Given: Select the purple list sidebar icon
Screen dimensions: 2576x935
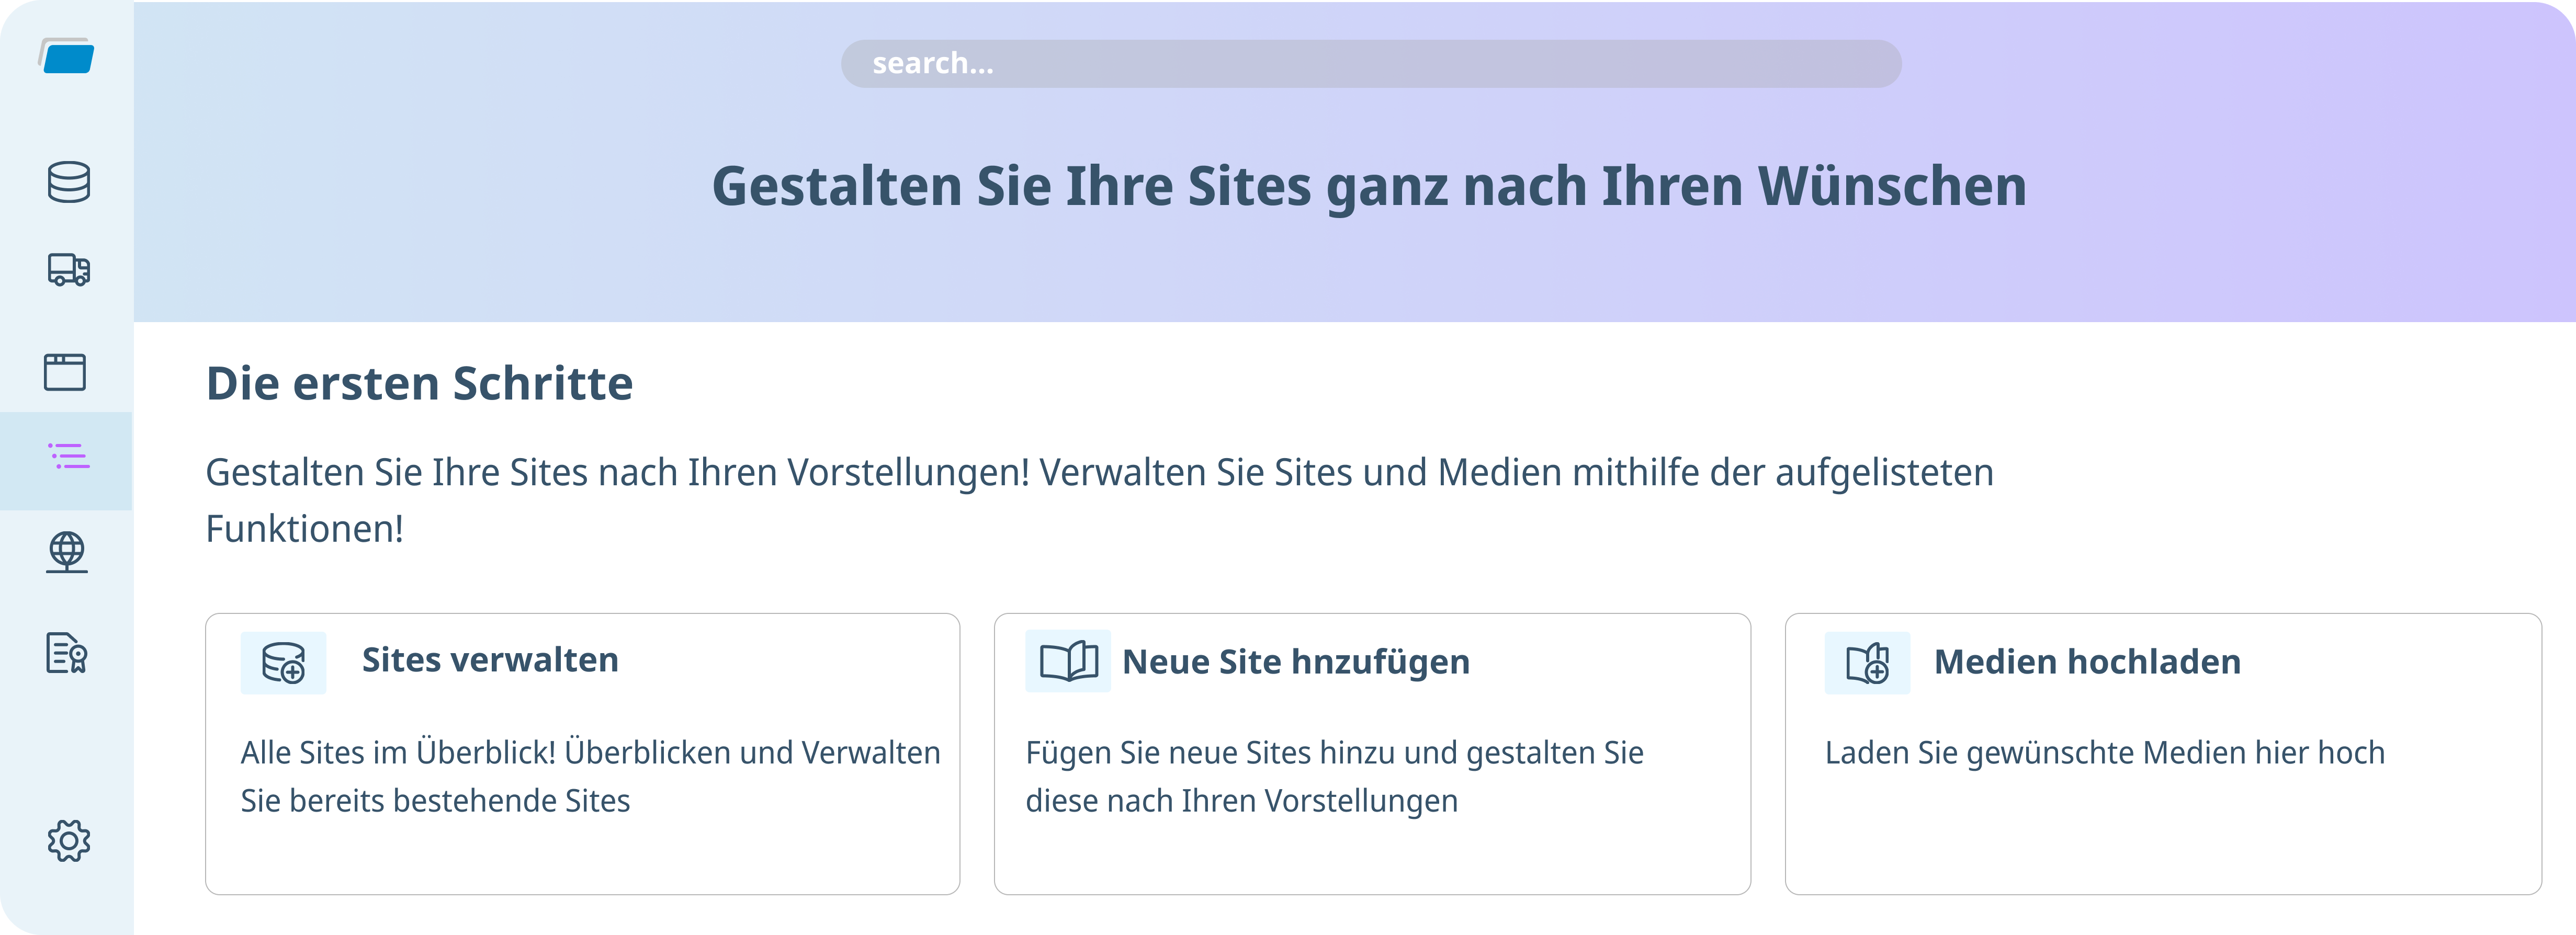Looking at the screenshot, I should [68, 457].
